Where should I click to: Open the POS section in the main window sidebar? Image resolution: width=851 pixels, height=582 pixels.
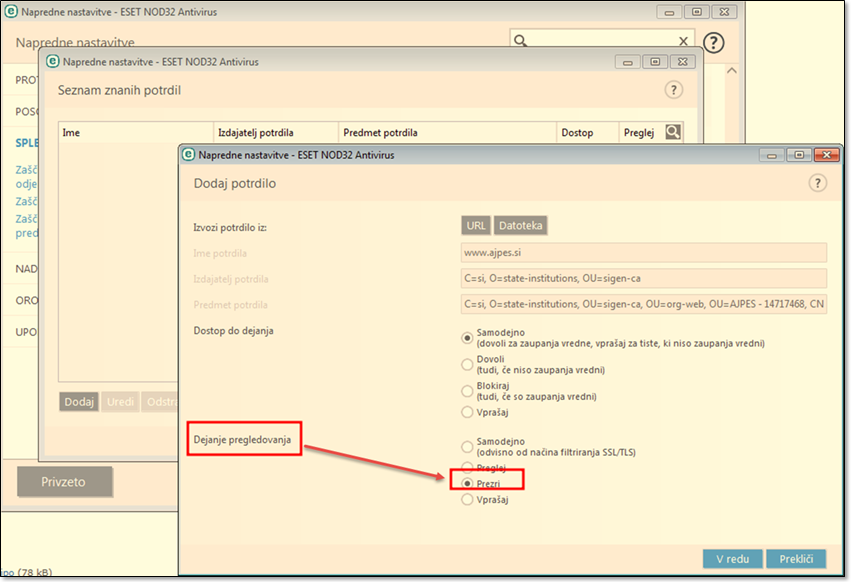tap(27, 111)
